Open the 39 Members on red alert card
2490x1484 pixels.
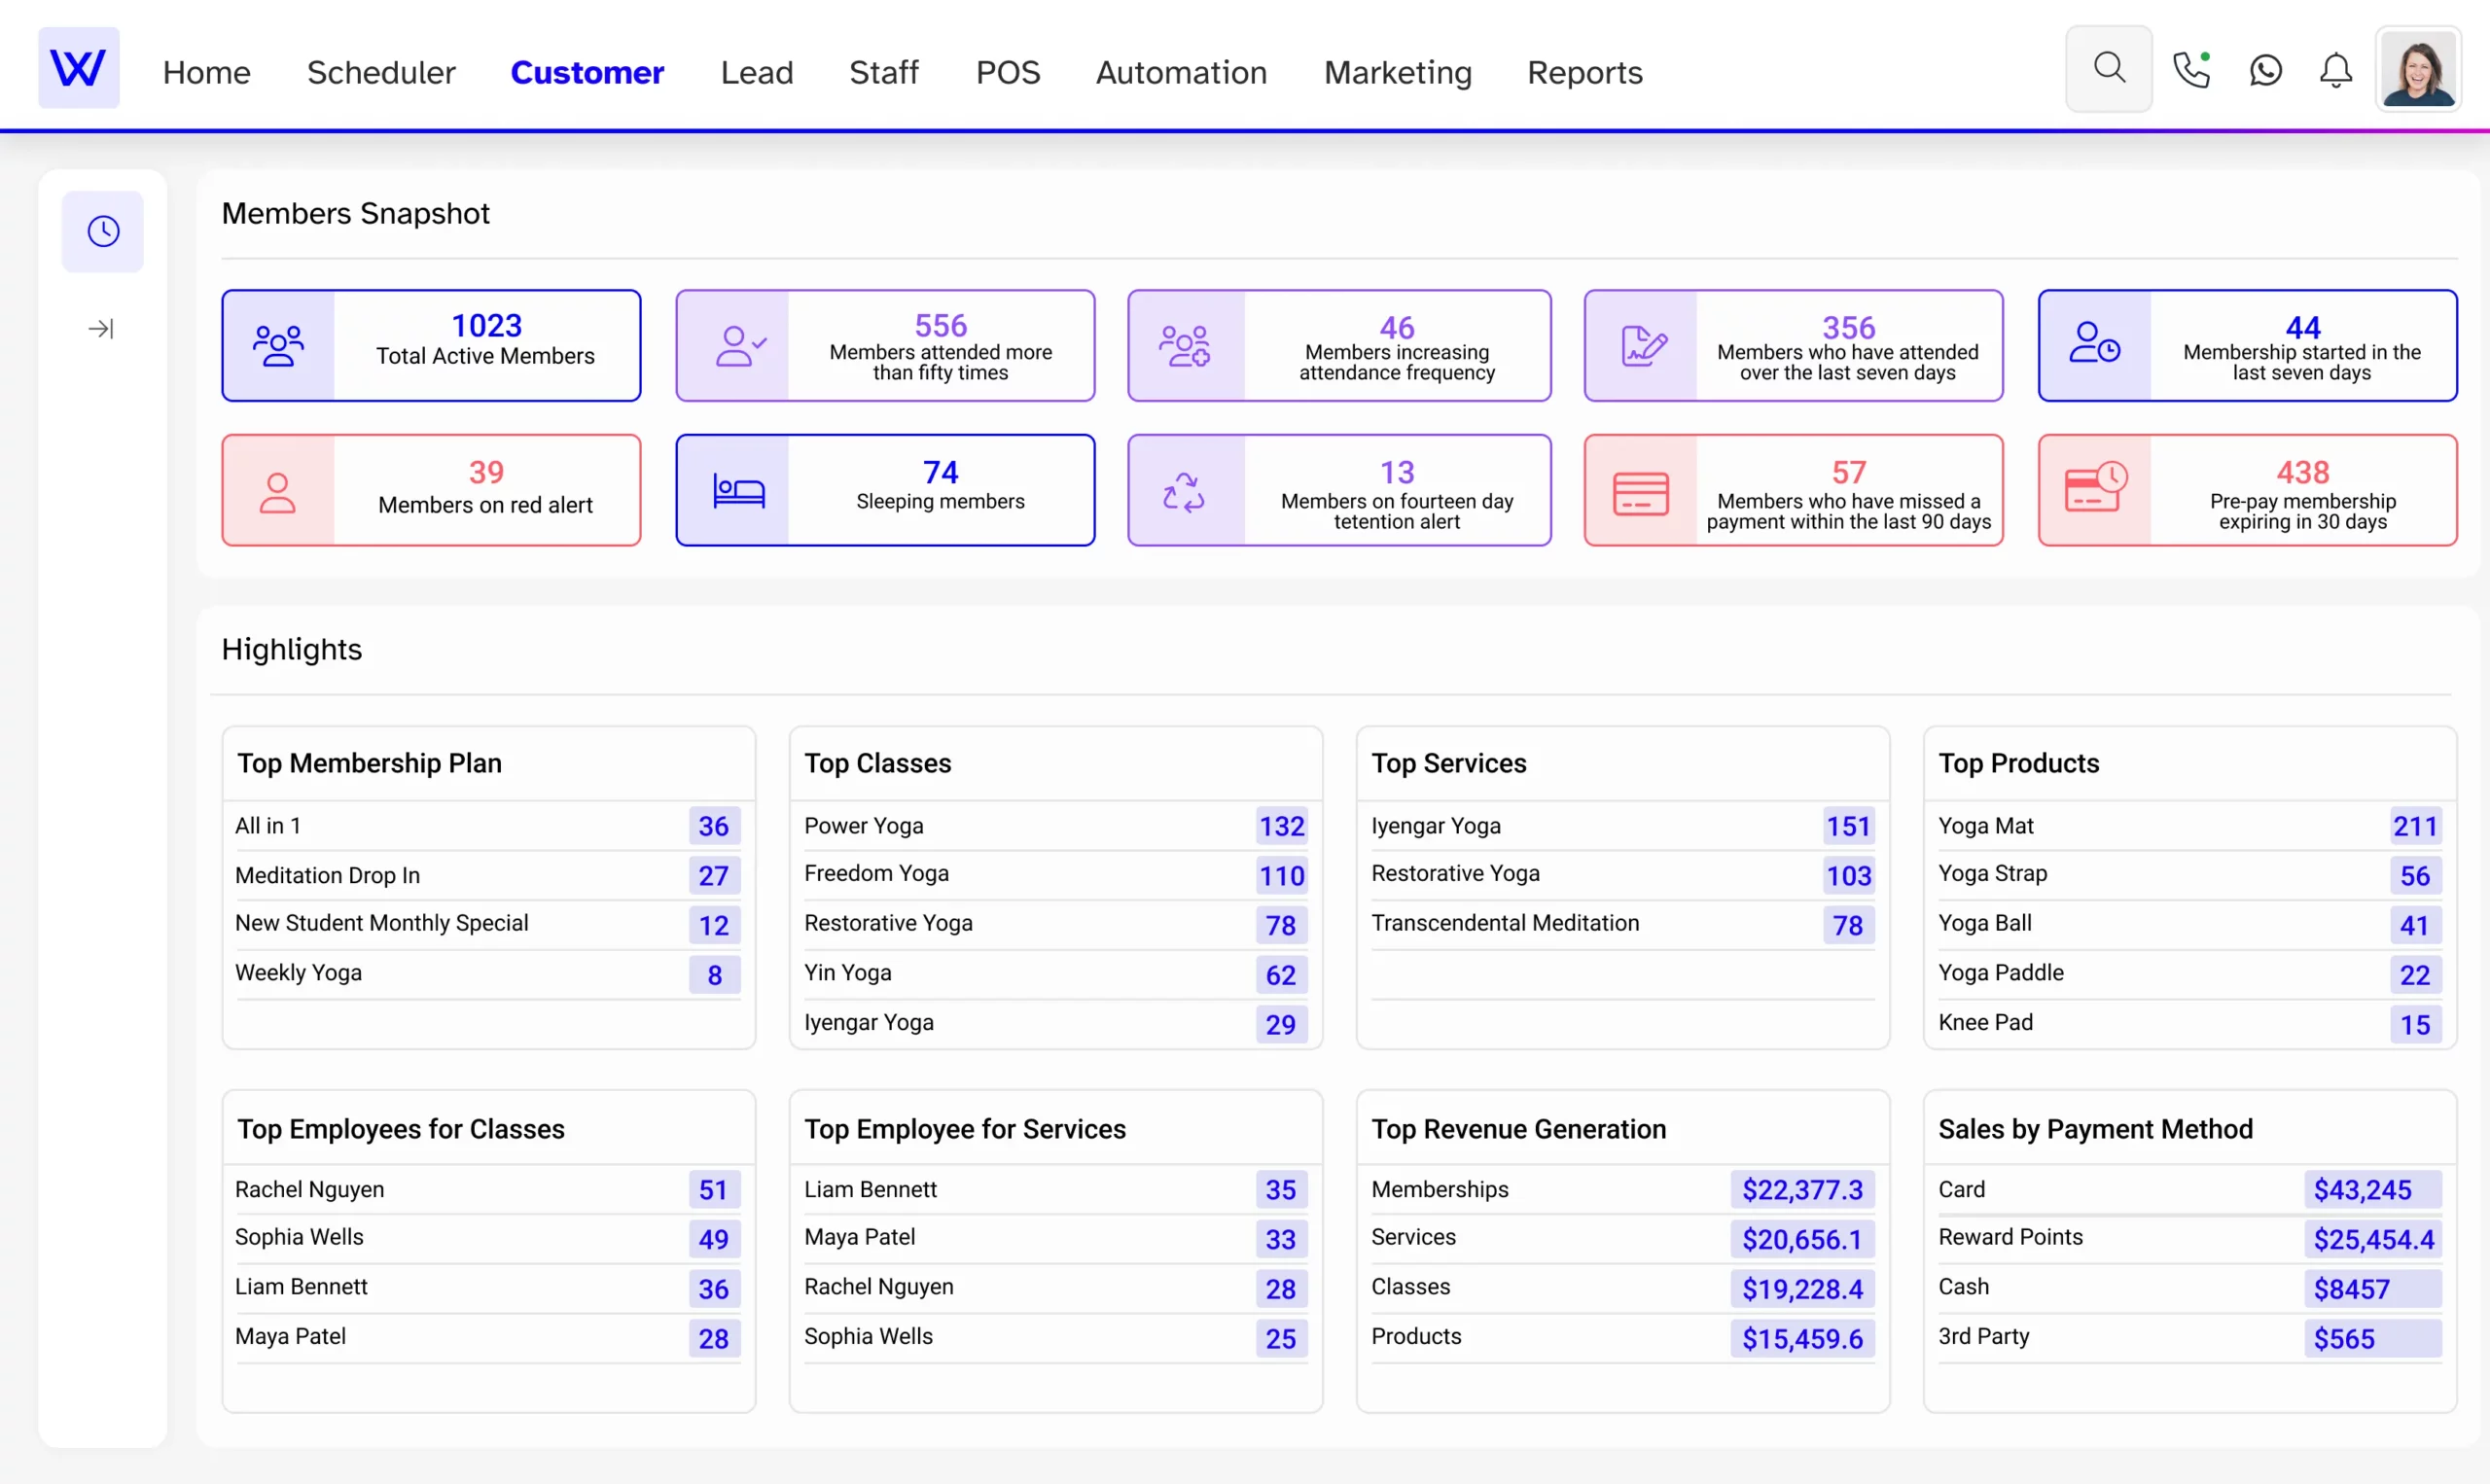(431, 490)
